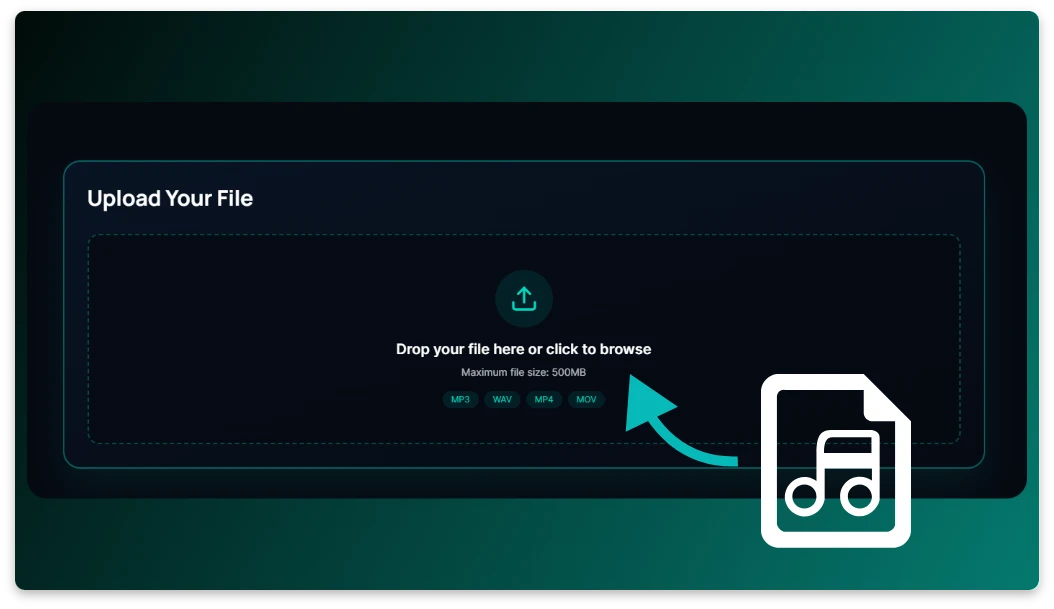Select the MP3 format badge

[x=460, y=399]
